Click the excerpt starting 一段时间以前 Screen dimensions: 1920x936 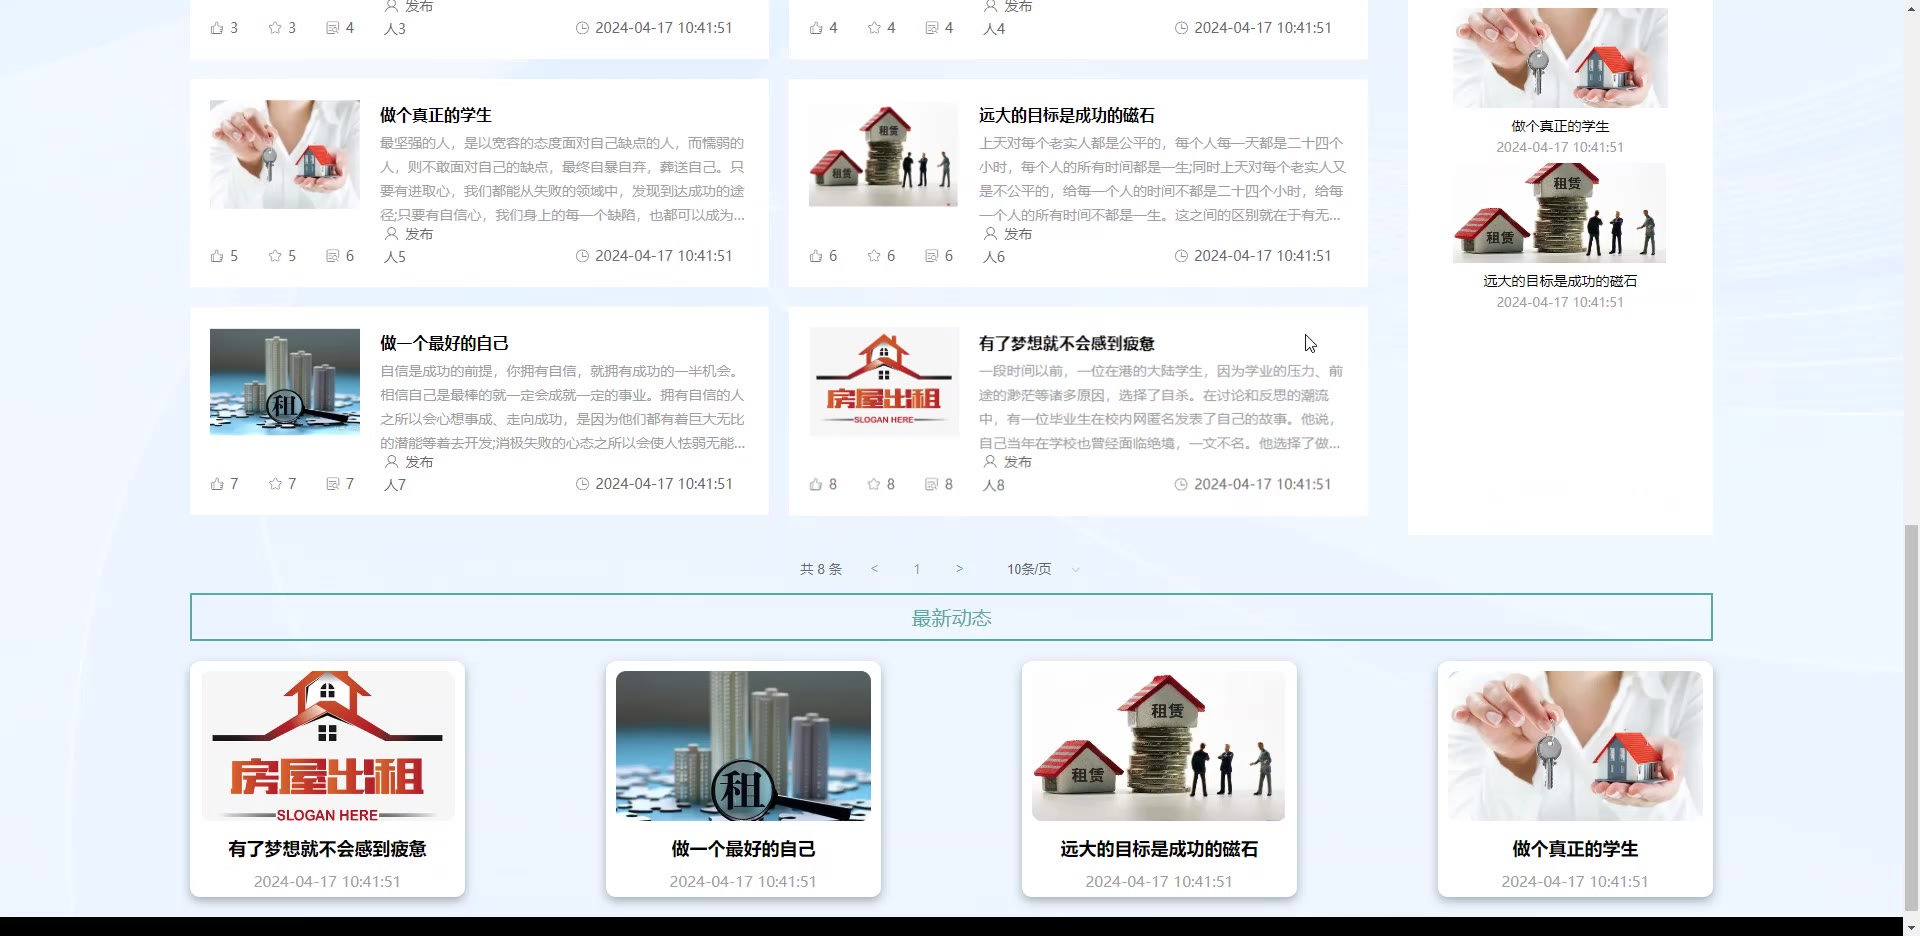pos(1162,407)
